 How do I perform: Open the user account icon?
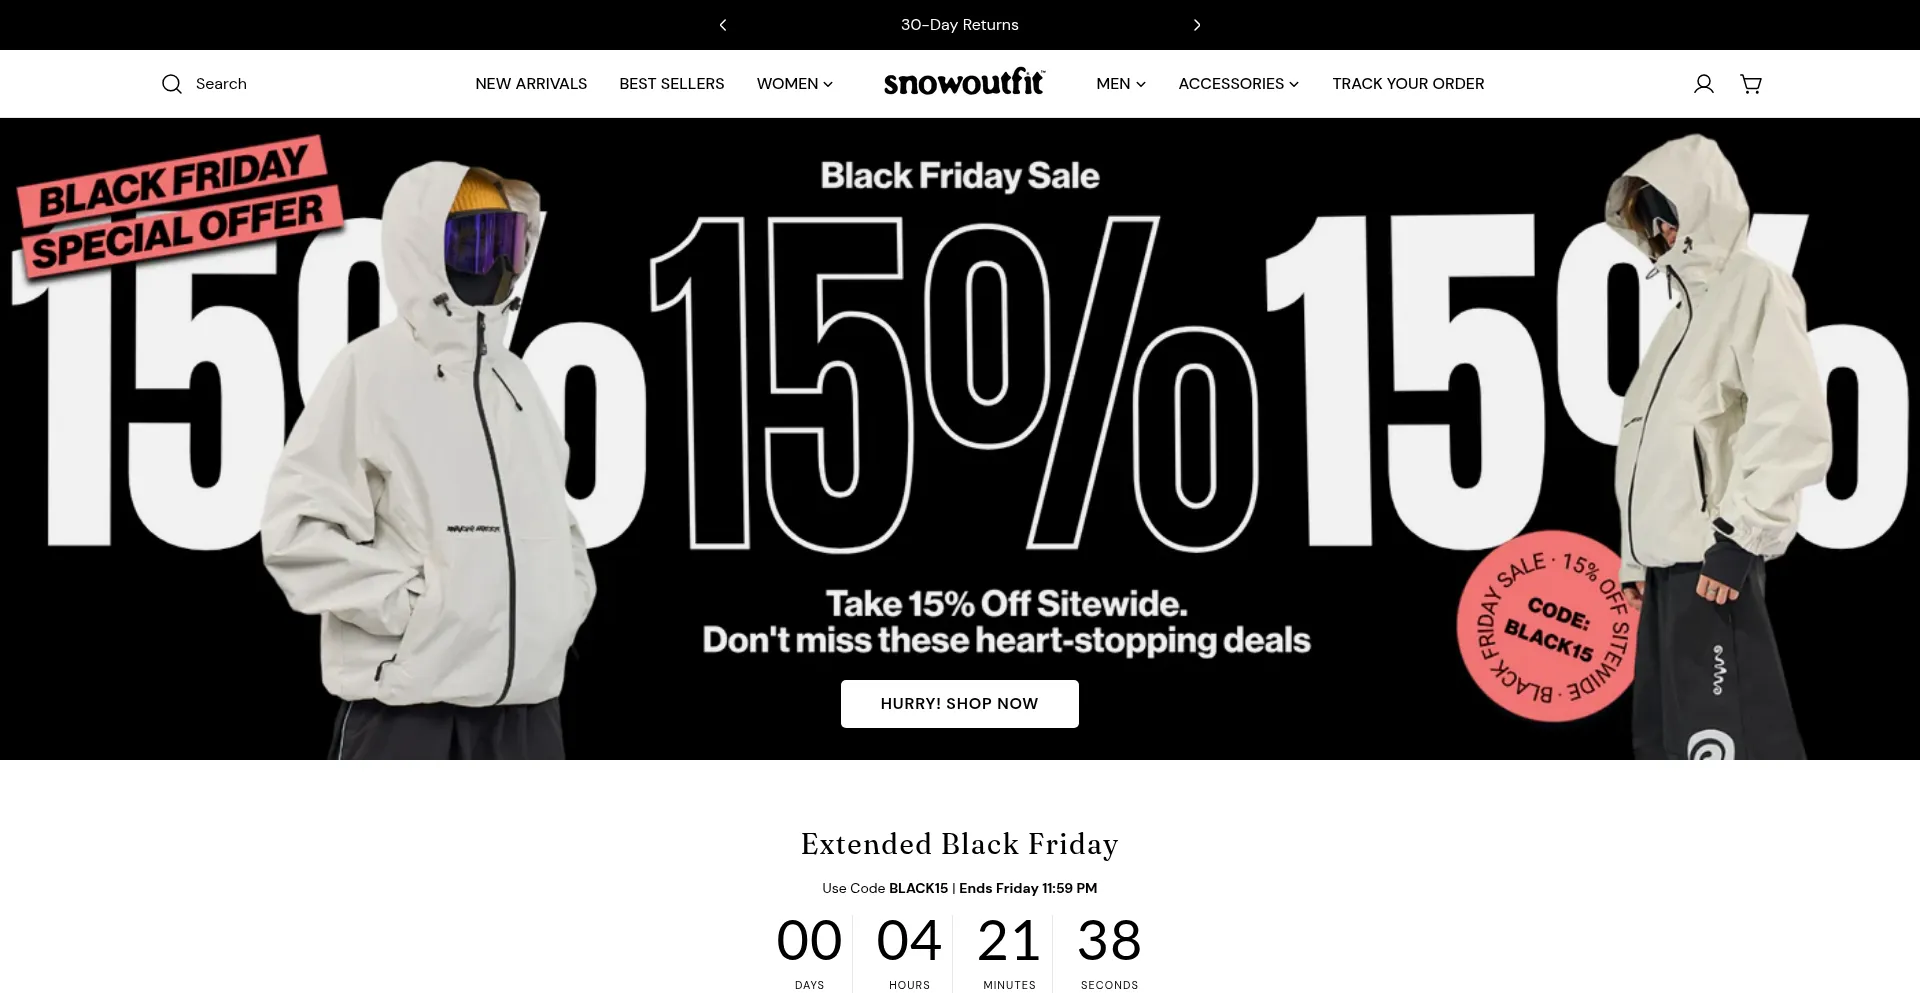point(1703,84)
